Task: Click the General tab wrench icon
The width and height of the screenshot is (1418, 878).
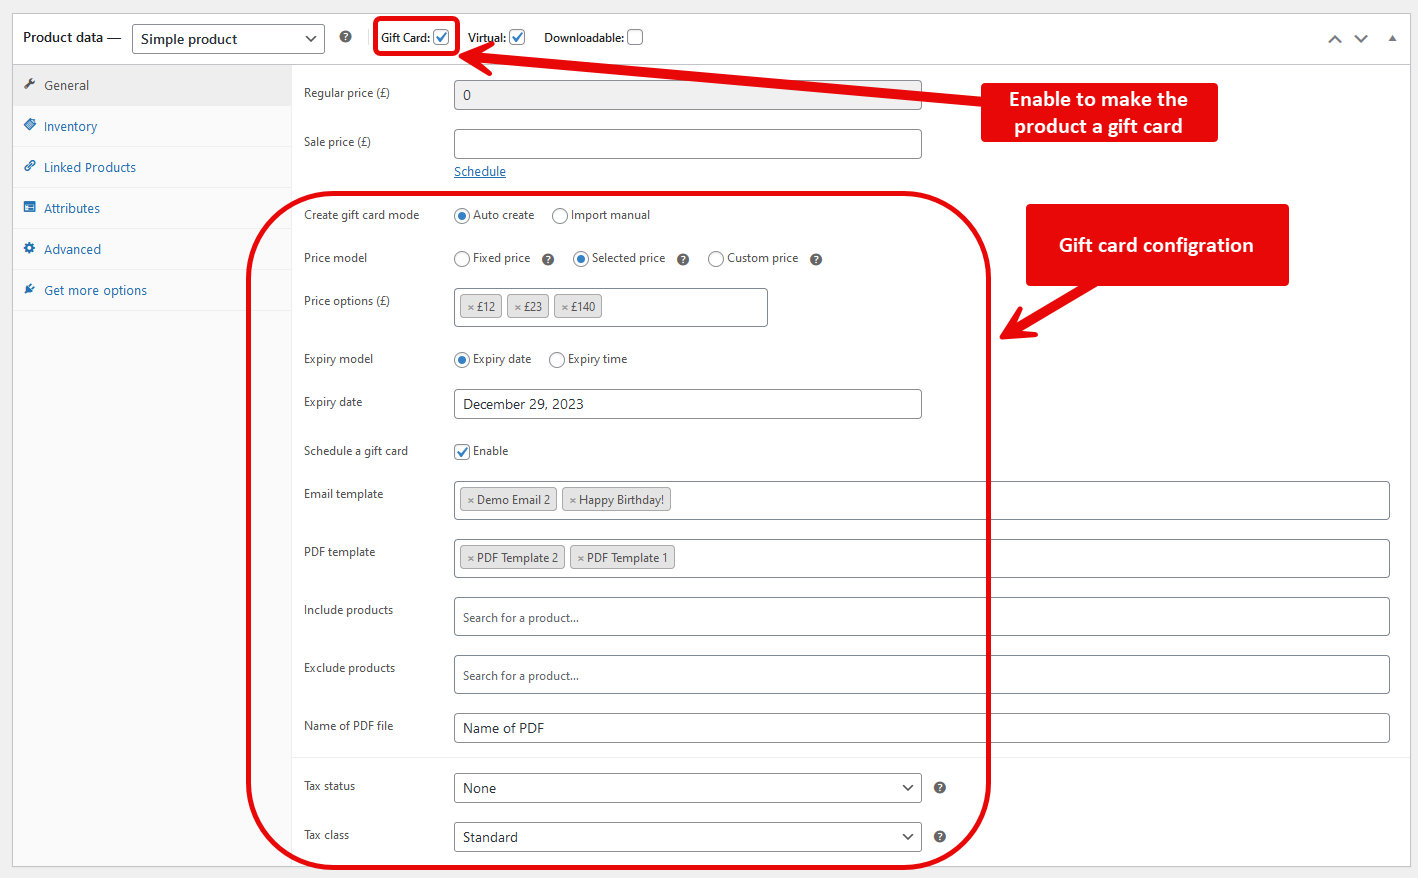Action: point(30,84)
